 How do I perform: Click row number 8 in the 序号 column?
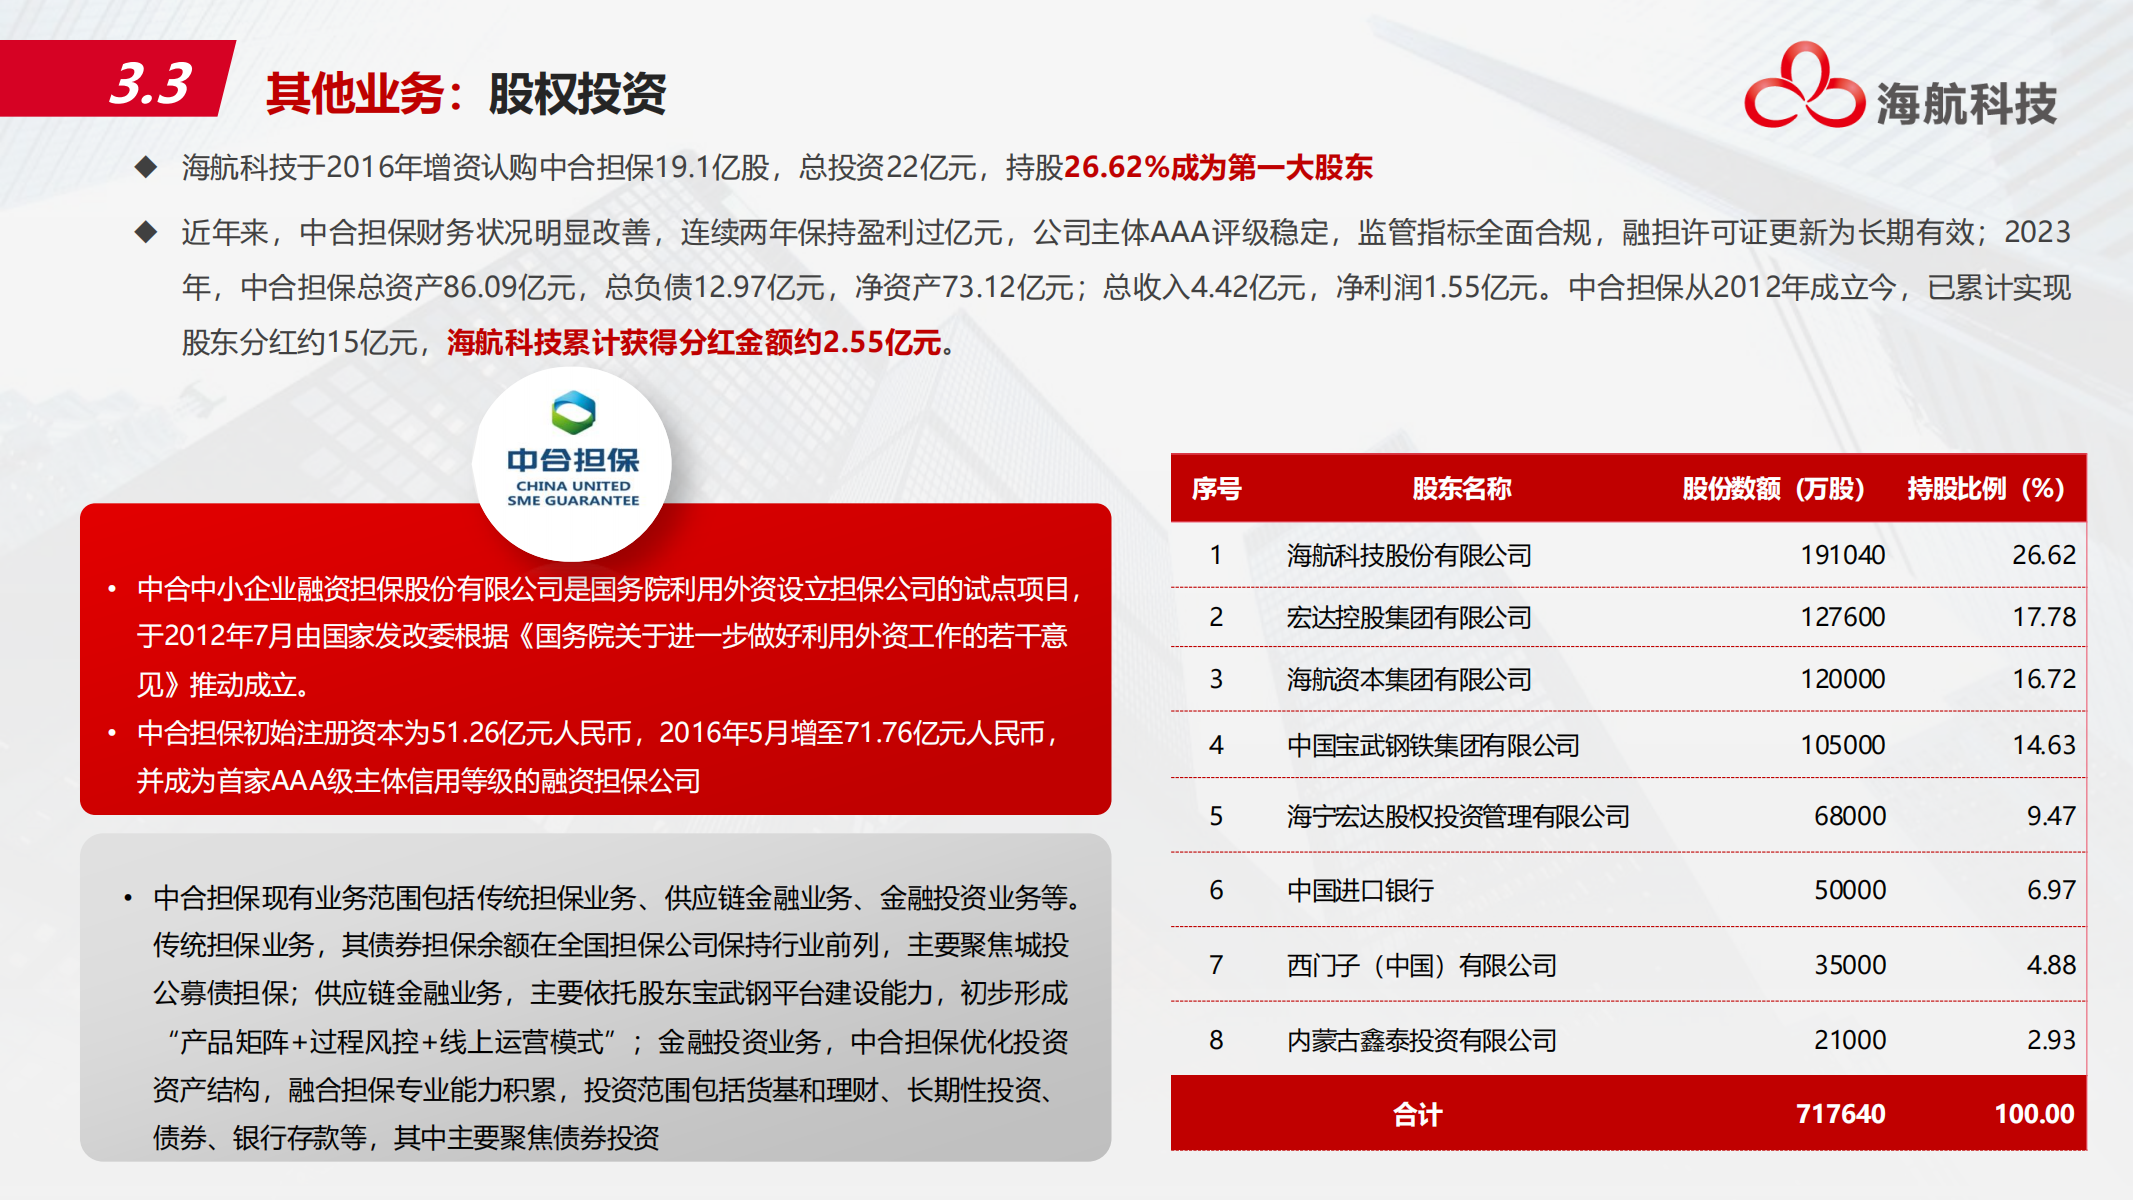point(1216,1040)
